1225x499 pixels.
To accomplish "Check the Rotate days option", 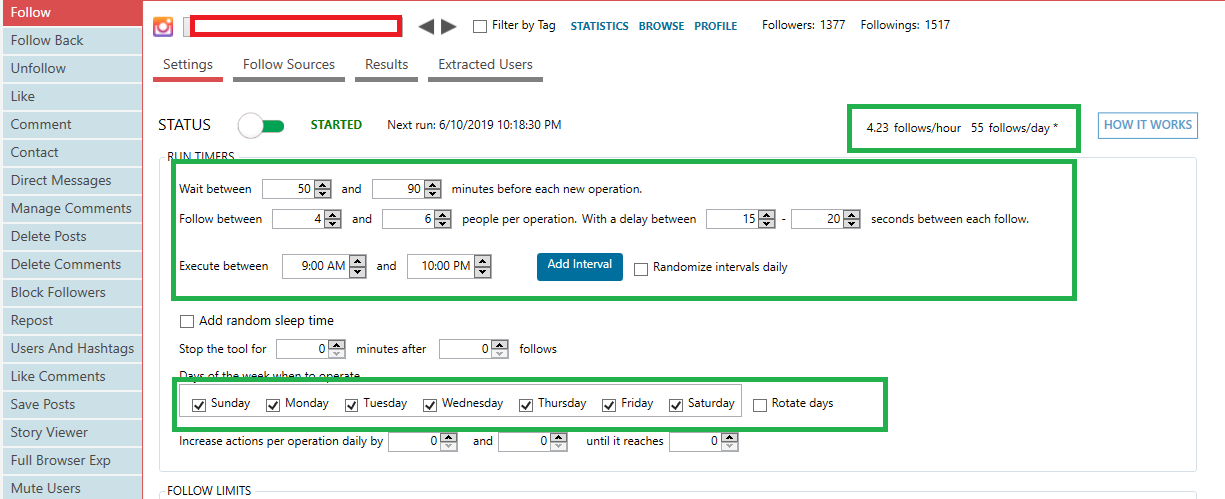I will point(760,404).
